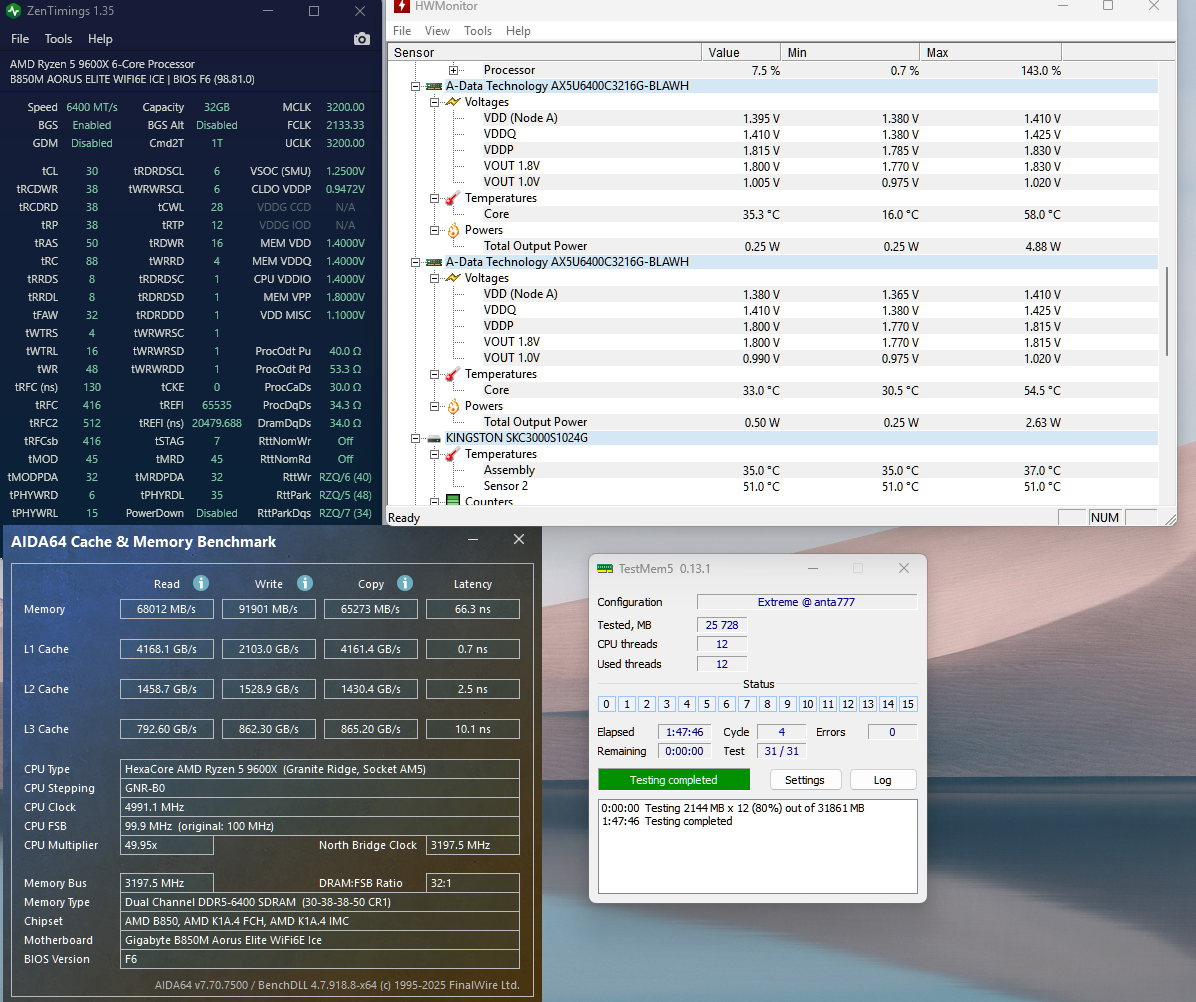Image resolution: width=1196 pixels, height=1002 pixels.
Task: Open the HWMonitor Tools menu
Action: 477,31
